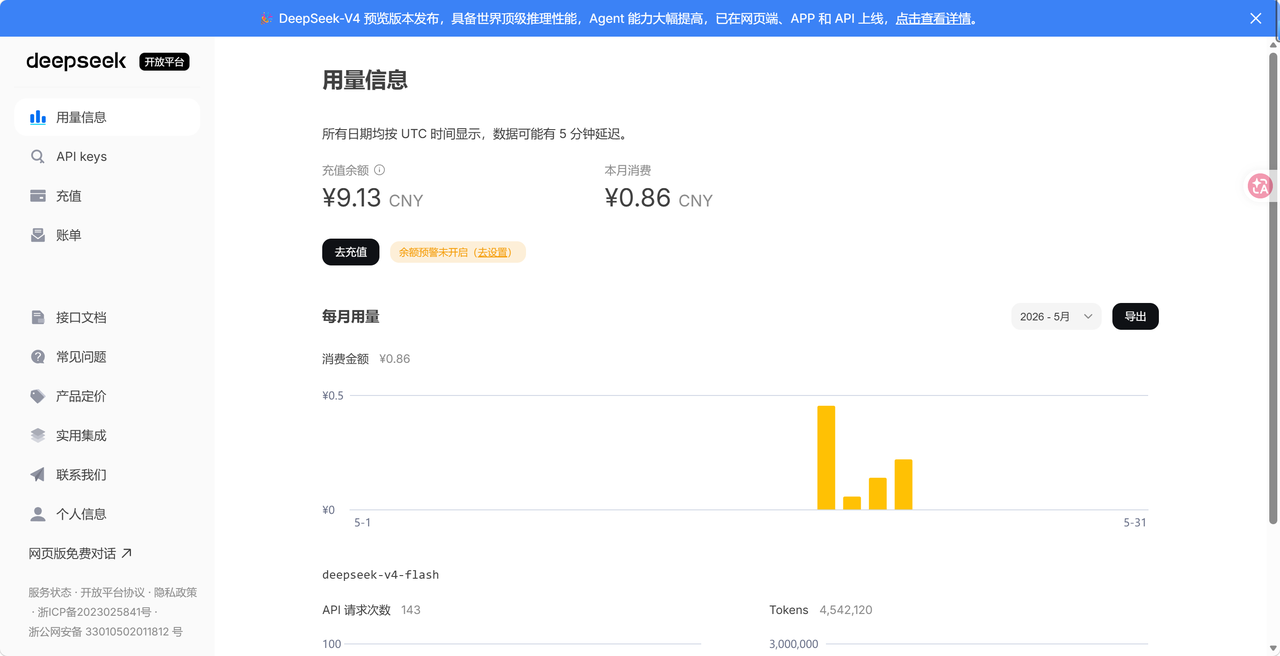Click the ¥9.13 CNY balance value
The width and height of the screenshot is (1280, 656).
[x=372, y=198]
